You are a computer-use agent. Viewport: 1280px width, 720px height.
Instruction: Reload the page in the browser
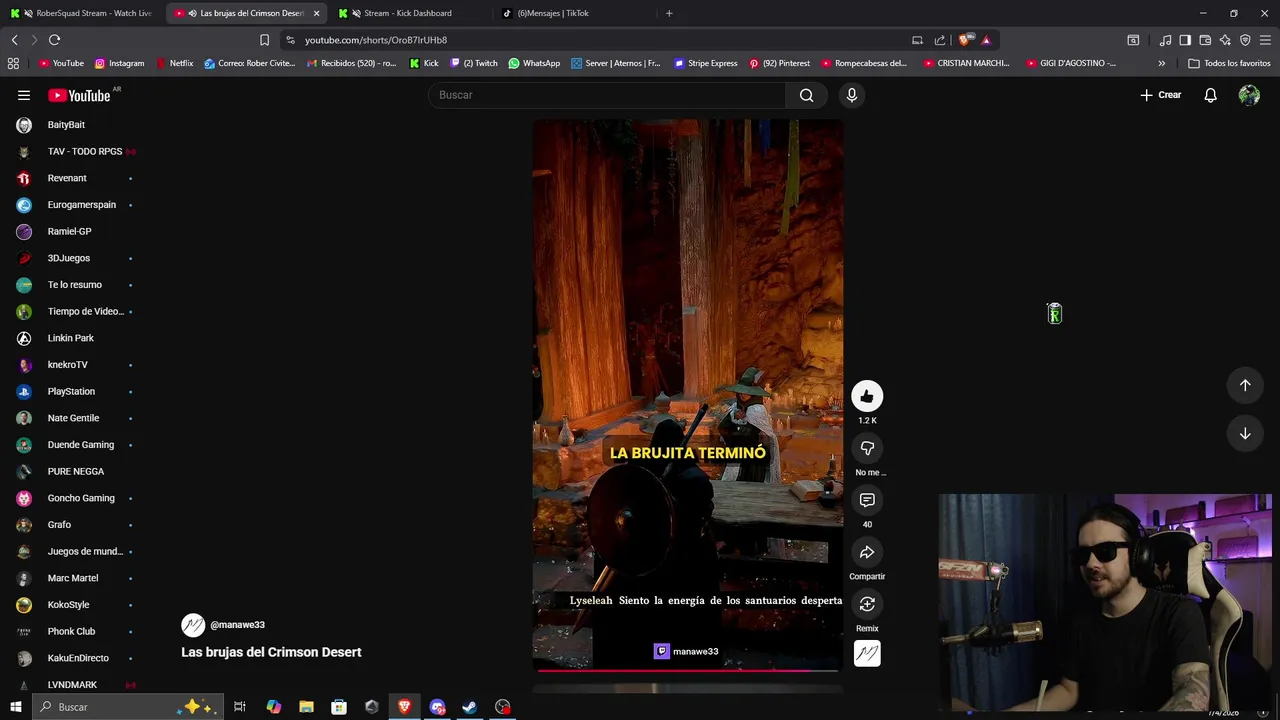coord(54,40)
